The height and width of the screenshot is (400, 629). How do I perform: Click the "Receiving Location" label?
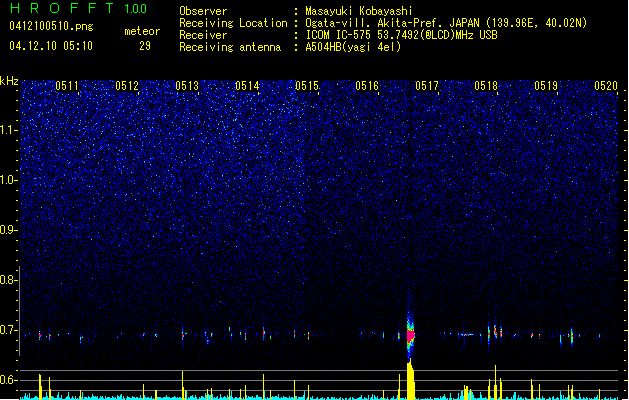(233, 23)
